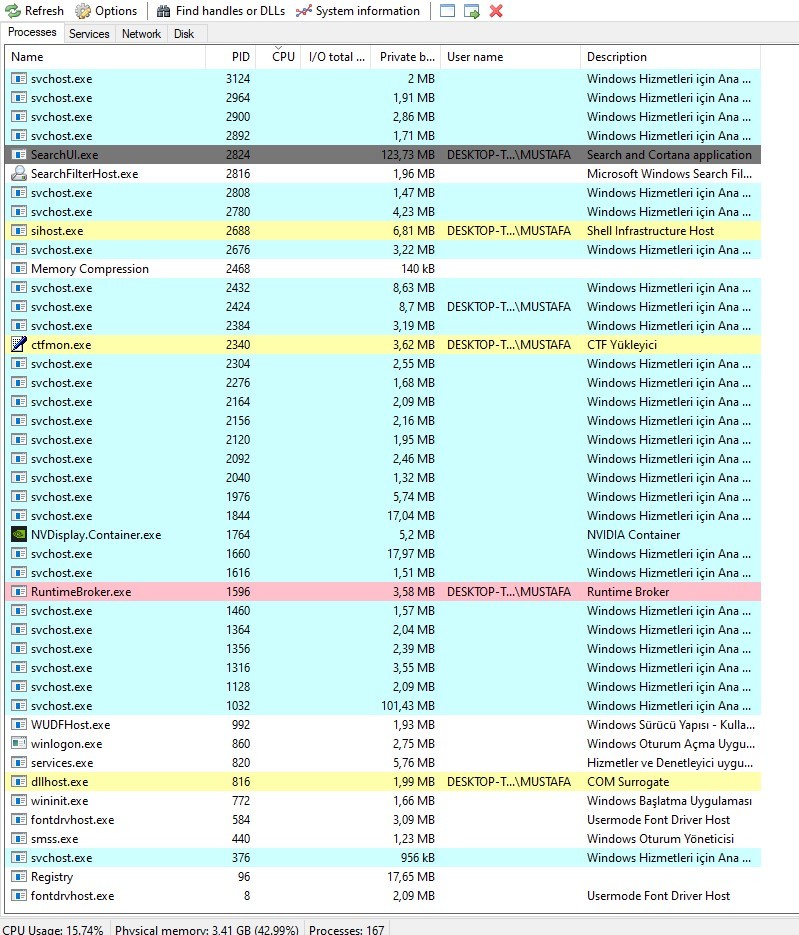
Task: Switch to the Processes tab
Action: (x=32, y=32)
